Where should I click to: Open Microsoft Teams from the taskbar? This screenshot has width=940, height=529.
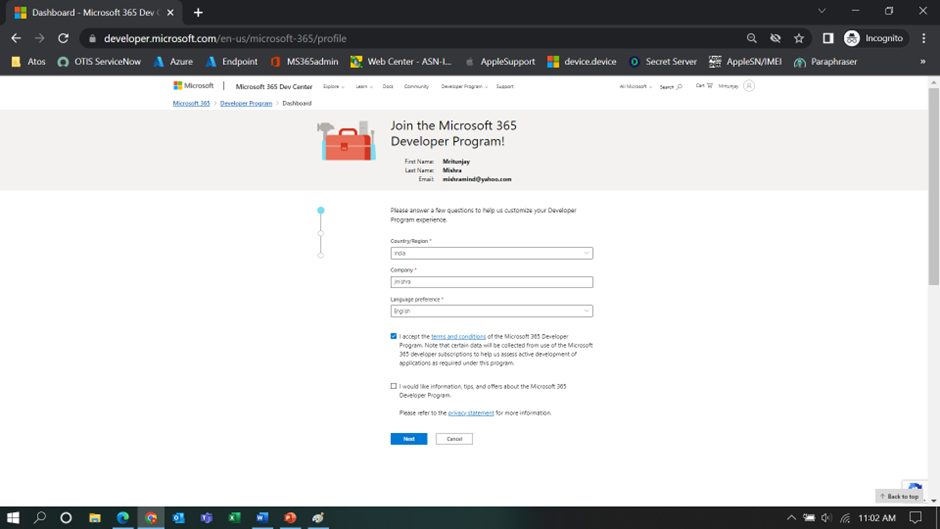point(206,518)
